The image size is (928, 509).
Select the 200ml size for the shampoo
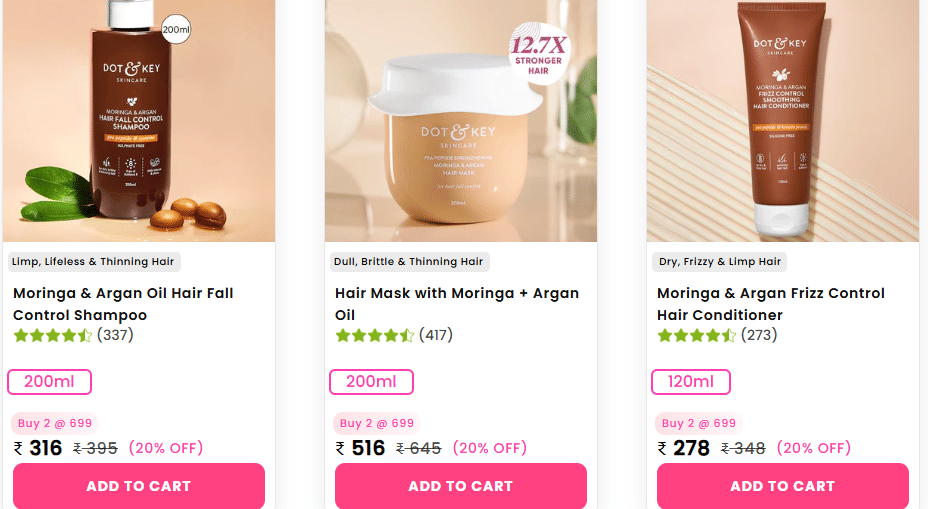[49, 382]
